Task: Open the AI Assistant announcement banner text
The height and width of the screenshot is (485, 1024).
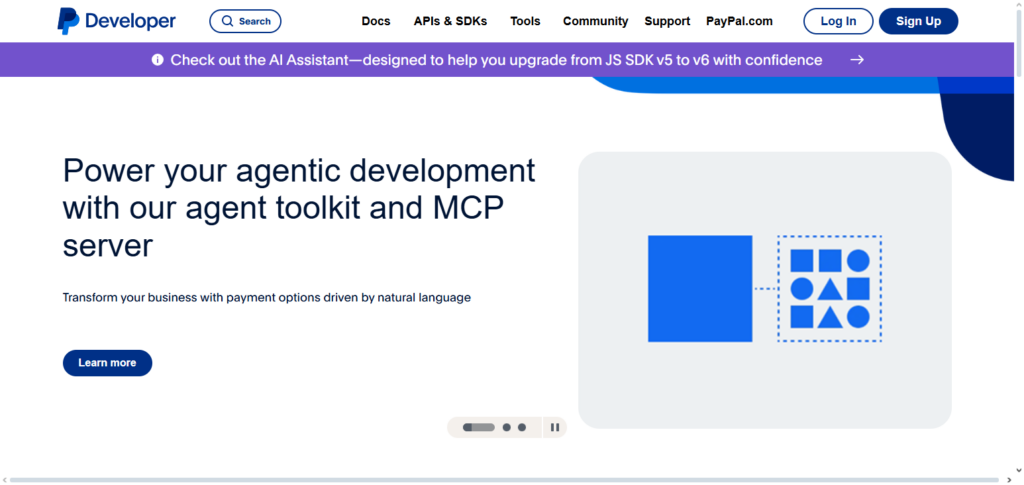Action: [496, 60]
